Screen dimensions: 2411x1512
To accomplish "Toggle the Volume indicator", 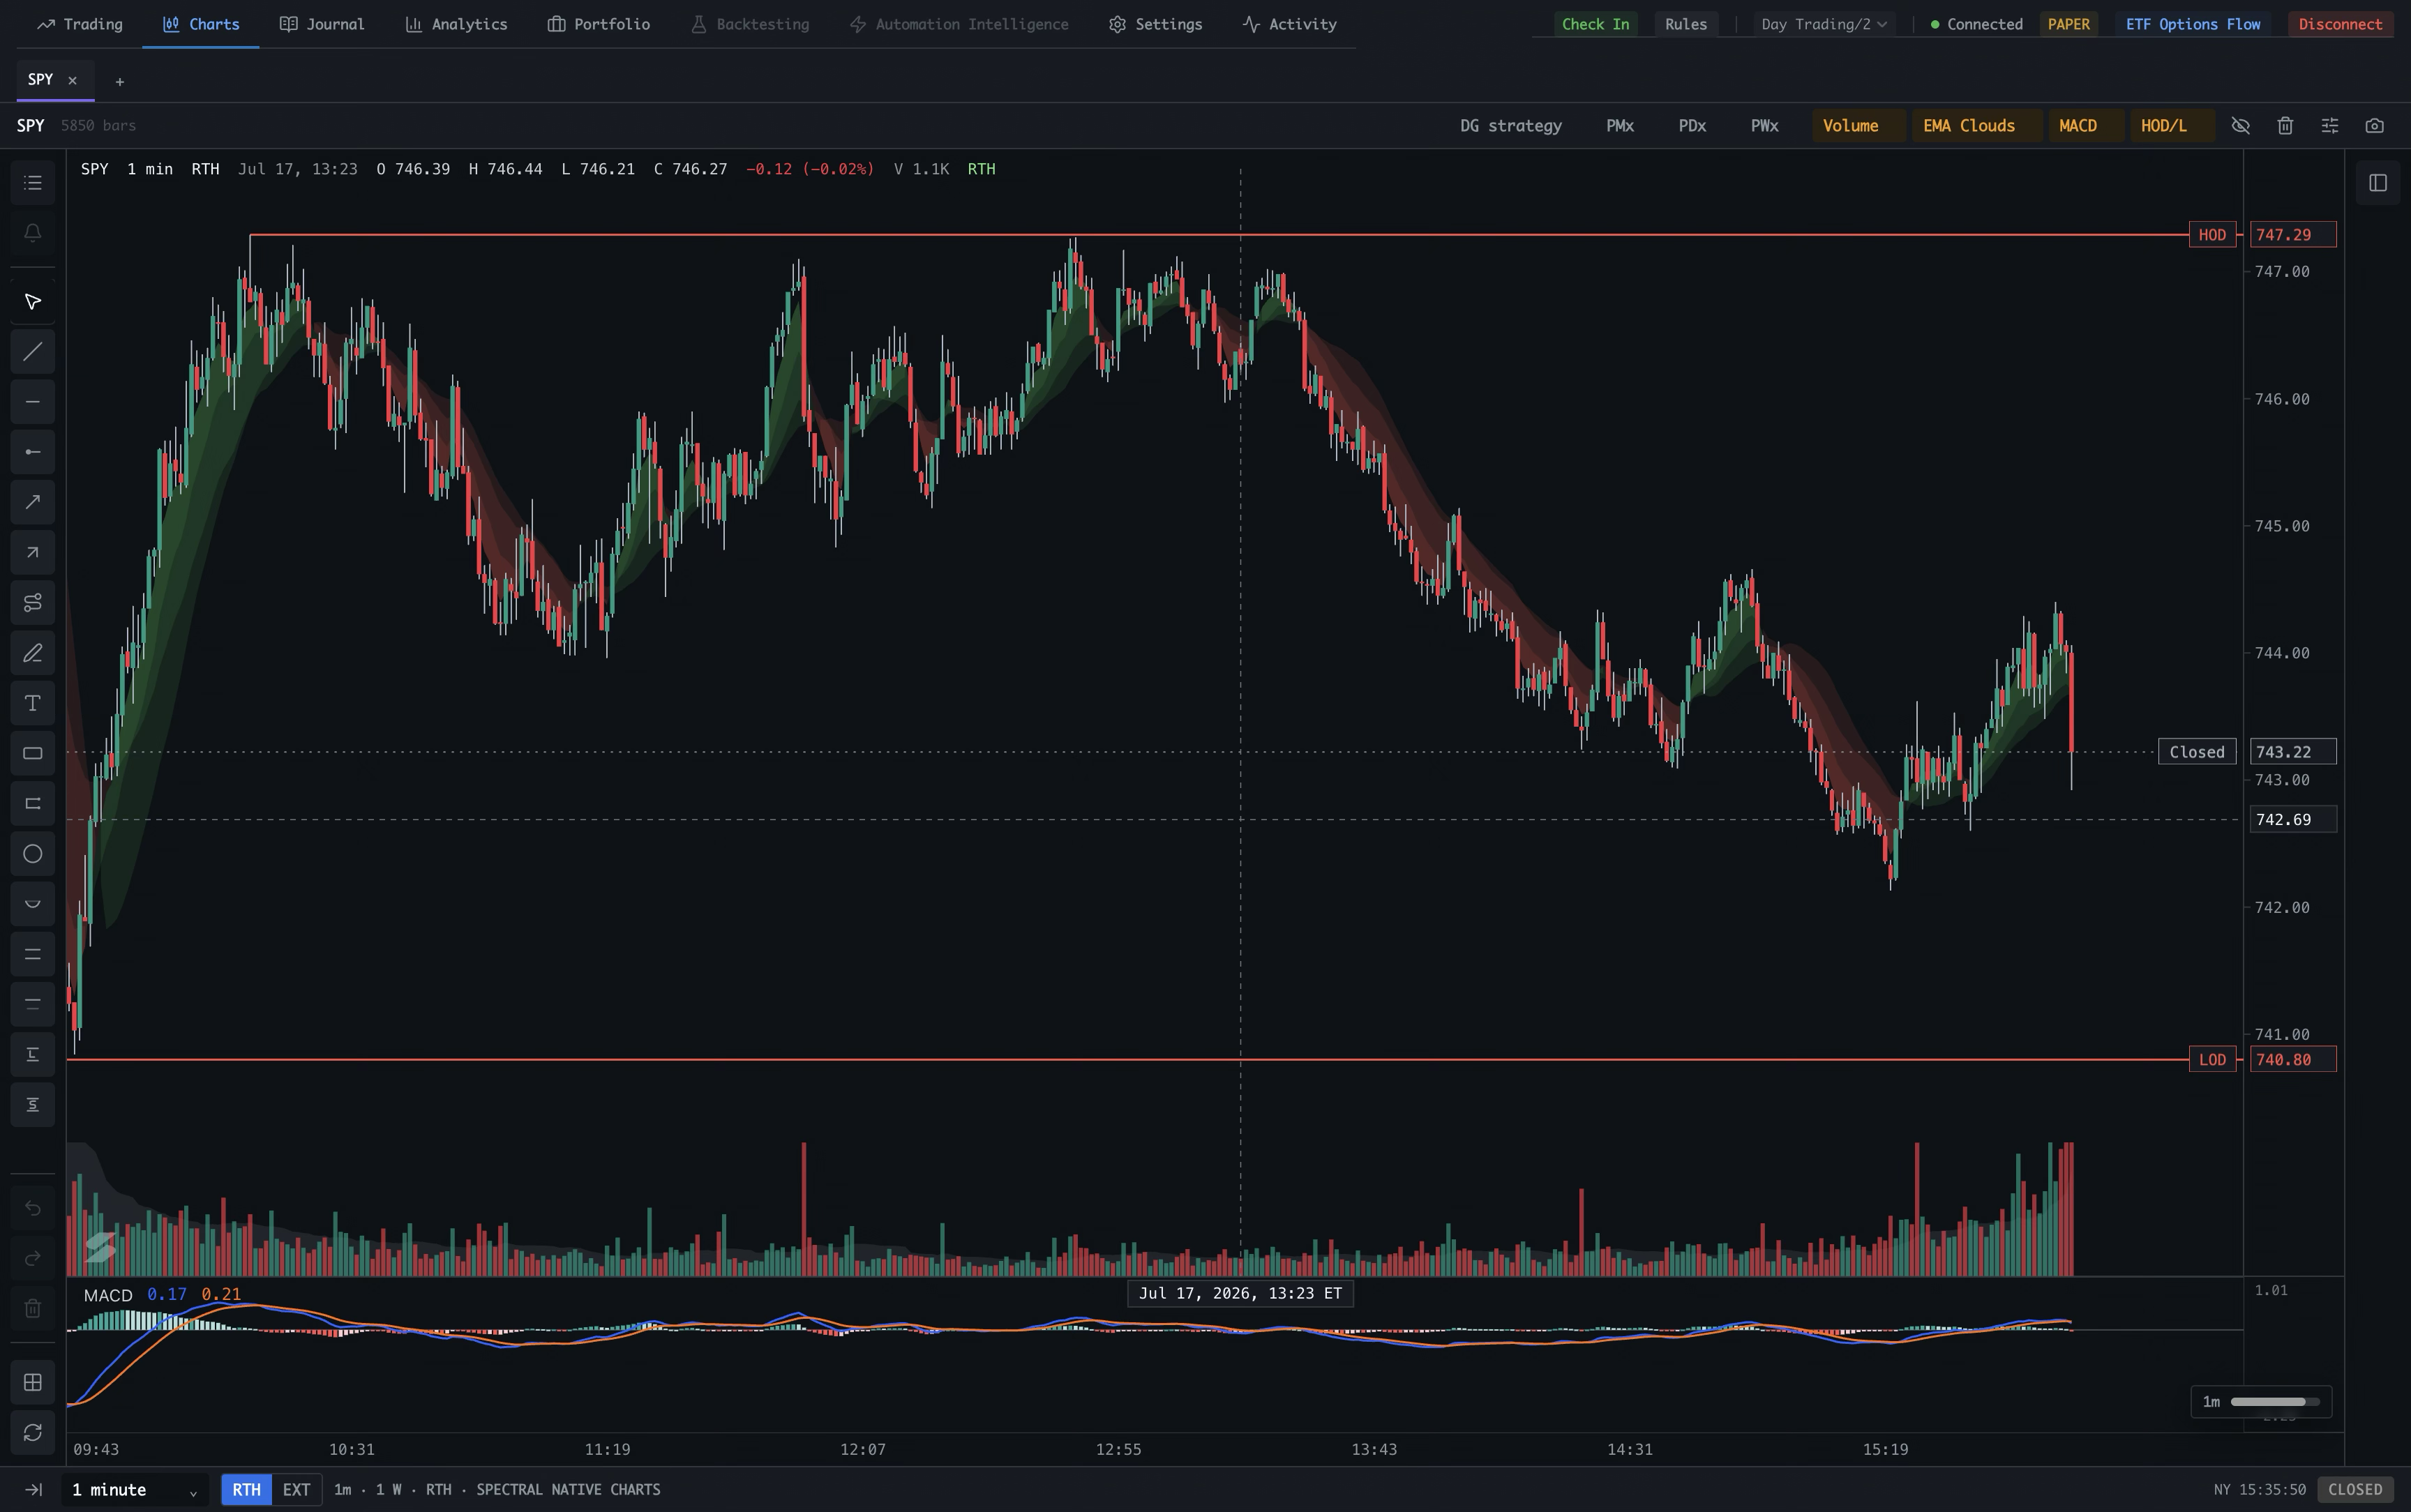I will 1859,126.
